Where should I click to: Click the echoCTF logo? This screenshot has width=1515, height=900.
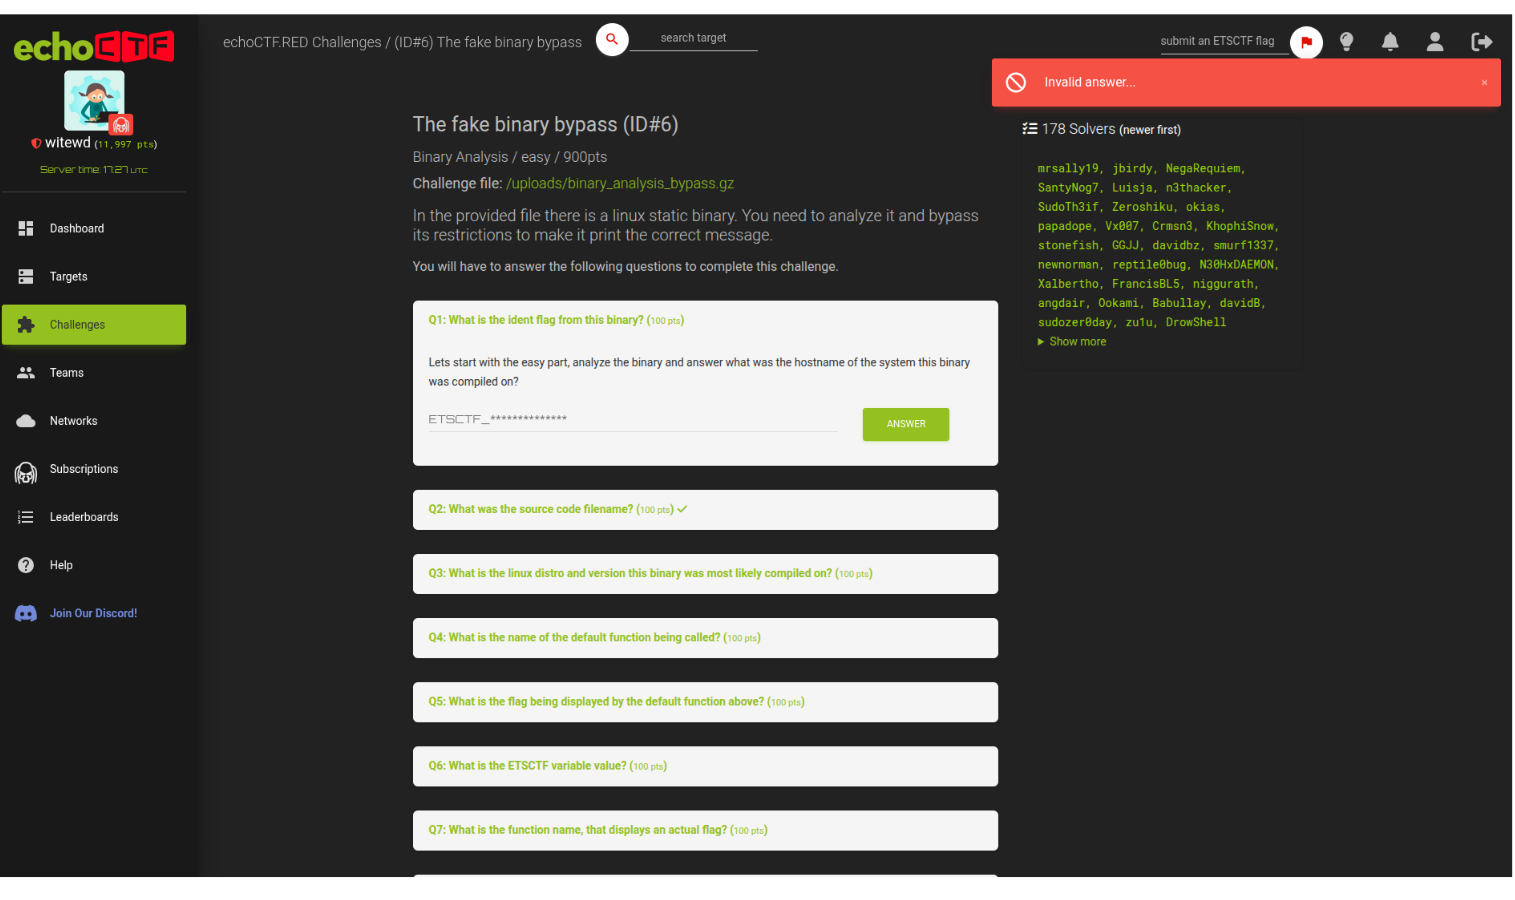click(x=93, y=47)
